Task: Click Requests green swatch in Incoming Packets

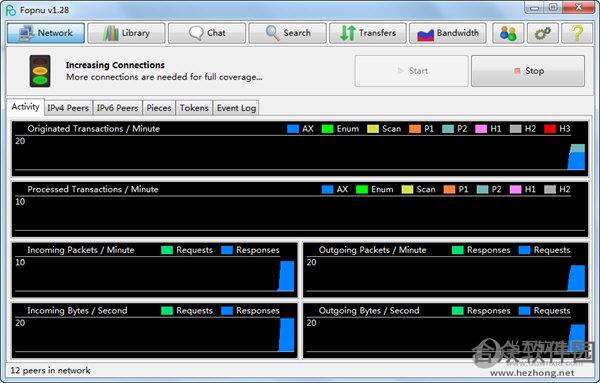Action: click(x=167, y=250)
